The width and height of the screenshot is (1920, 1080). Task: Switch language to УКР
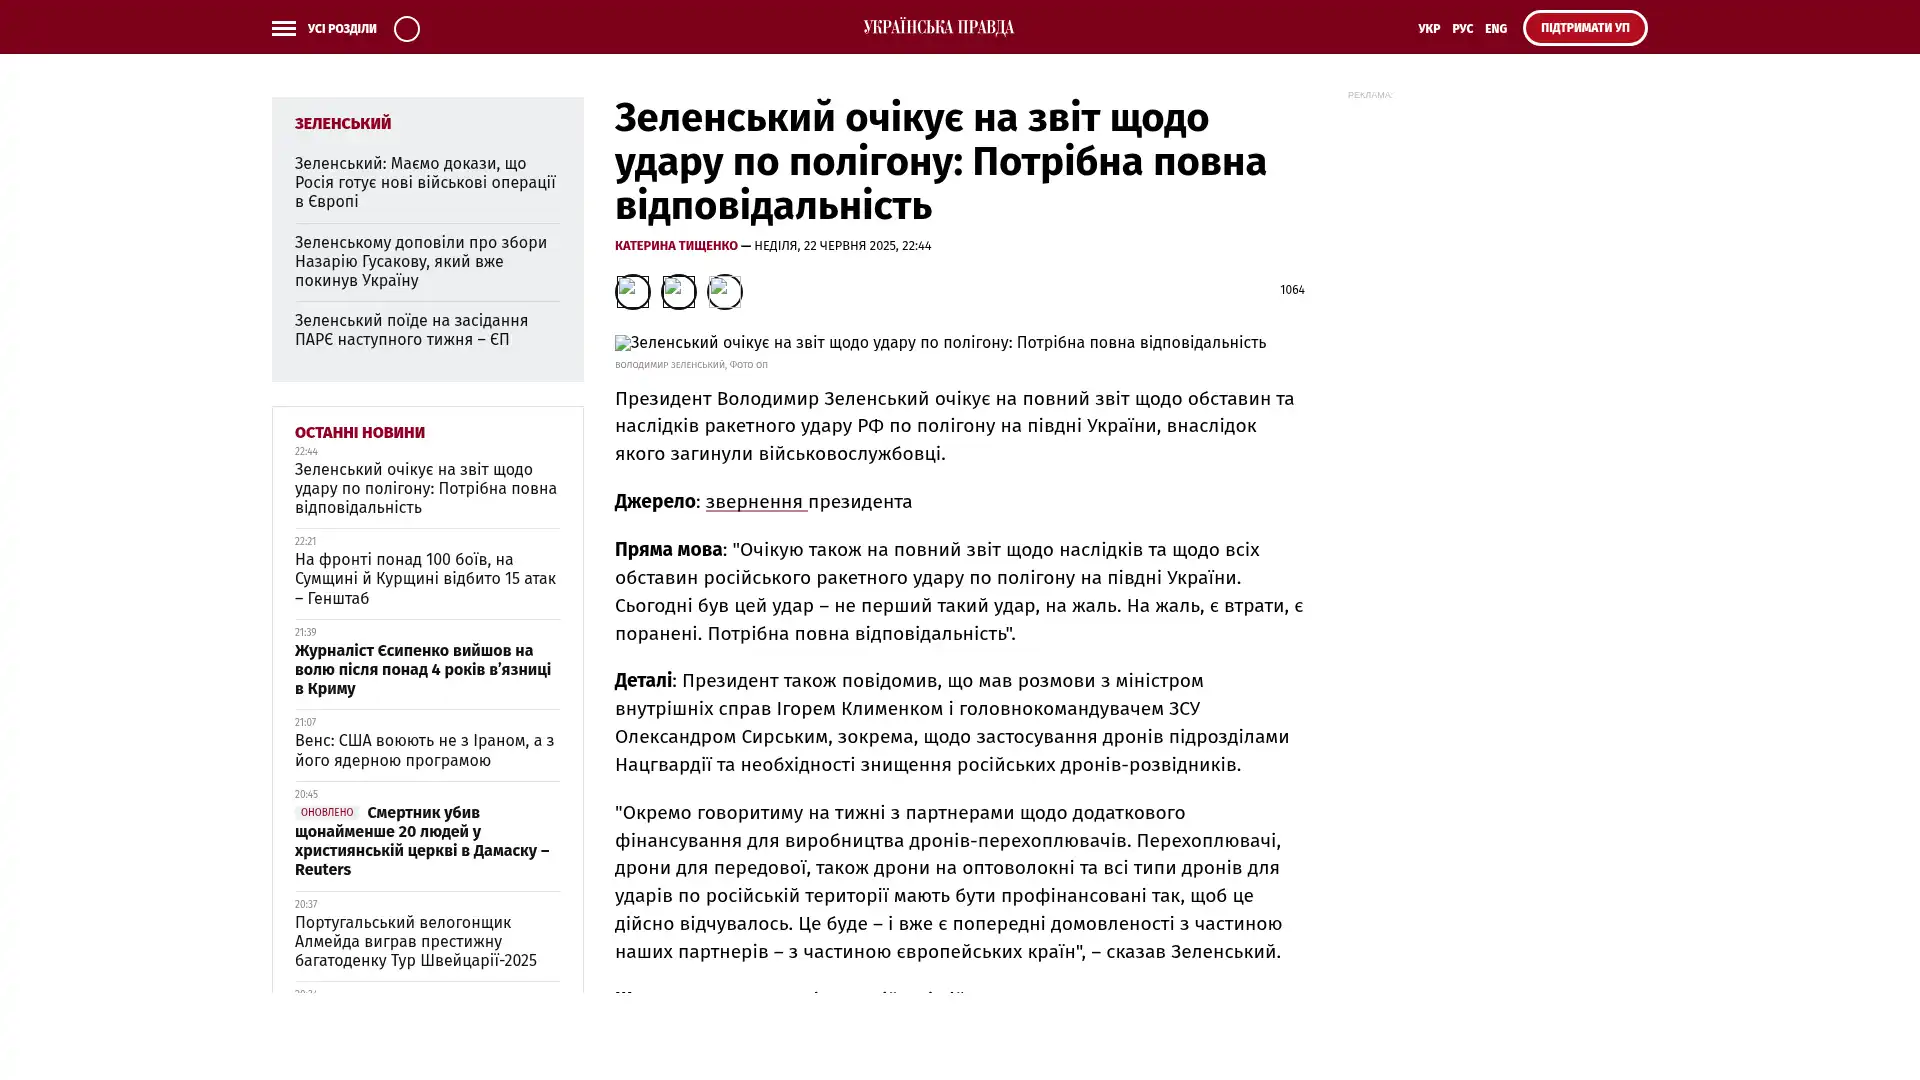pyautogui.click(x=1428, y=29)
